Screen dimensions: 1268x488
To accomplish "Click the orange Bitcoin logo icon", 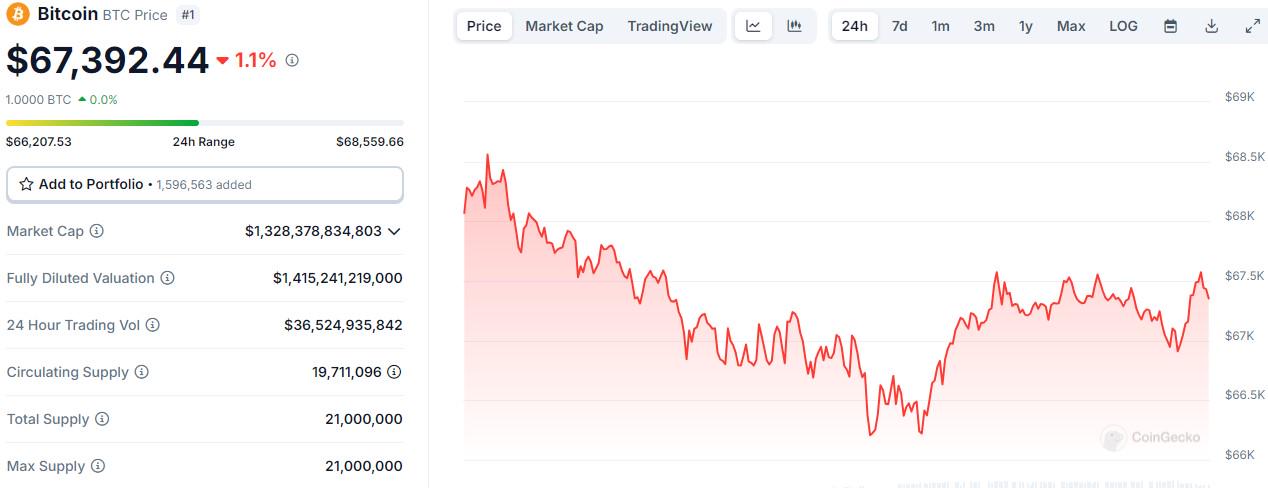I will [18, 14].
